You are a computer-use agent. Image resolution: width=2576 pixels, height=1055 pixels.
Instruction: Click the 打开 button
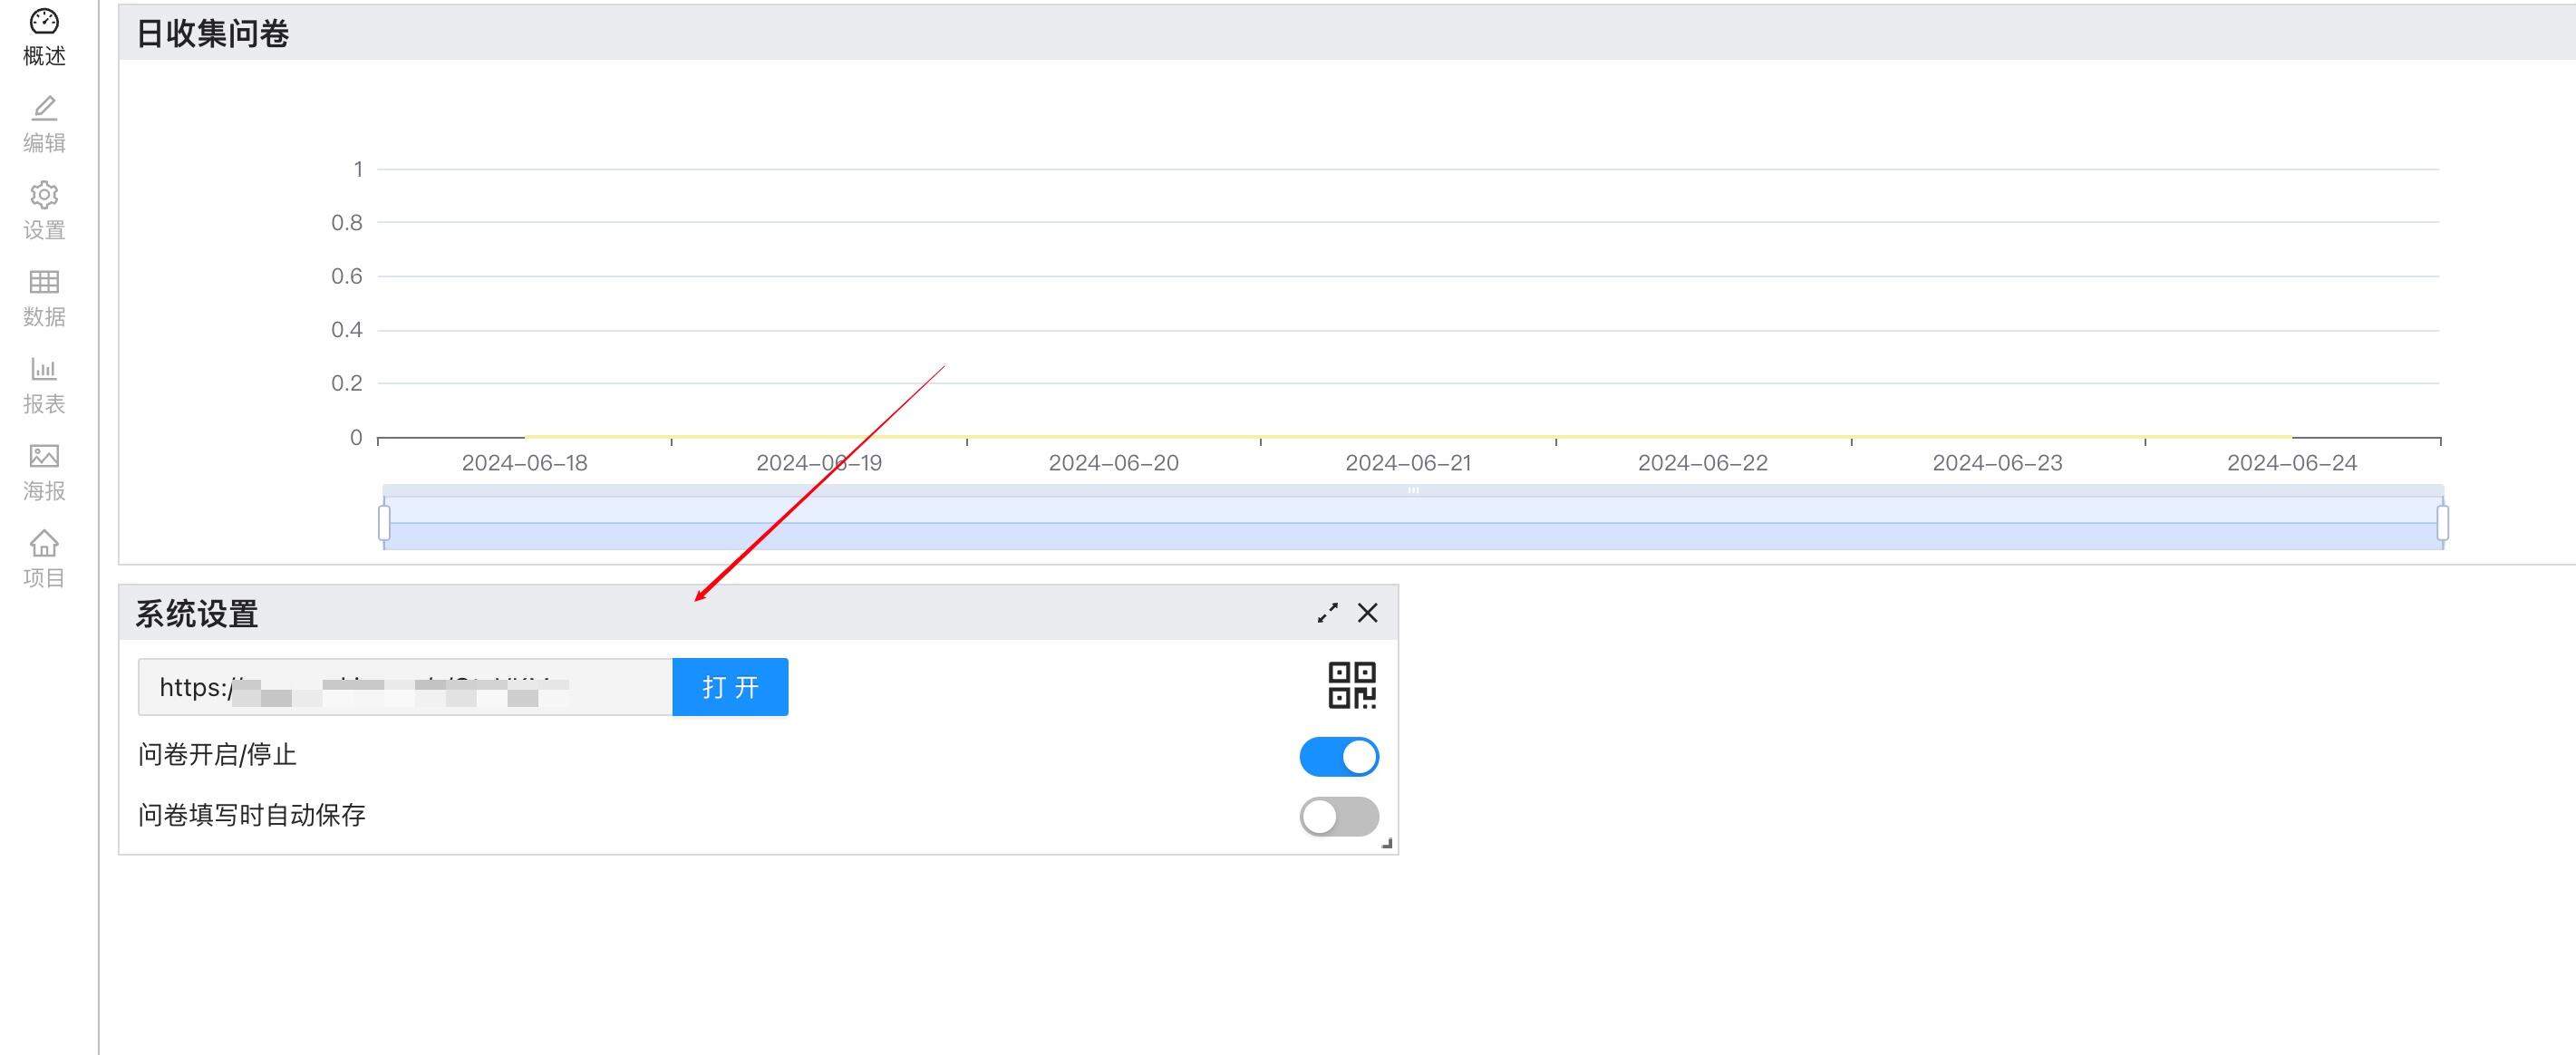[730, 687]
